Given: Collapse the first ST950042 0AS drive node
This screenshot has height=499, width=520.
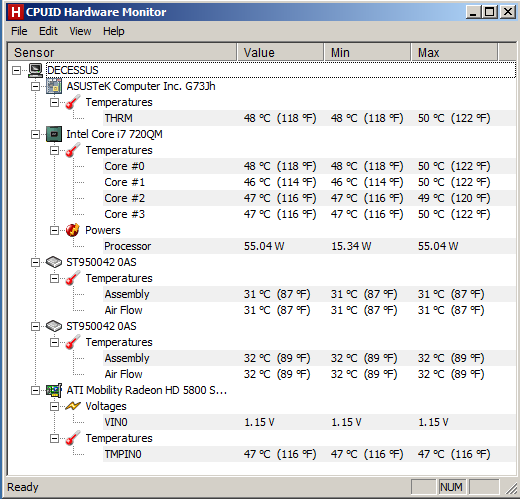Looking at the screenshot, I should tap(35, 262).
